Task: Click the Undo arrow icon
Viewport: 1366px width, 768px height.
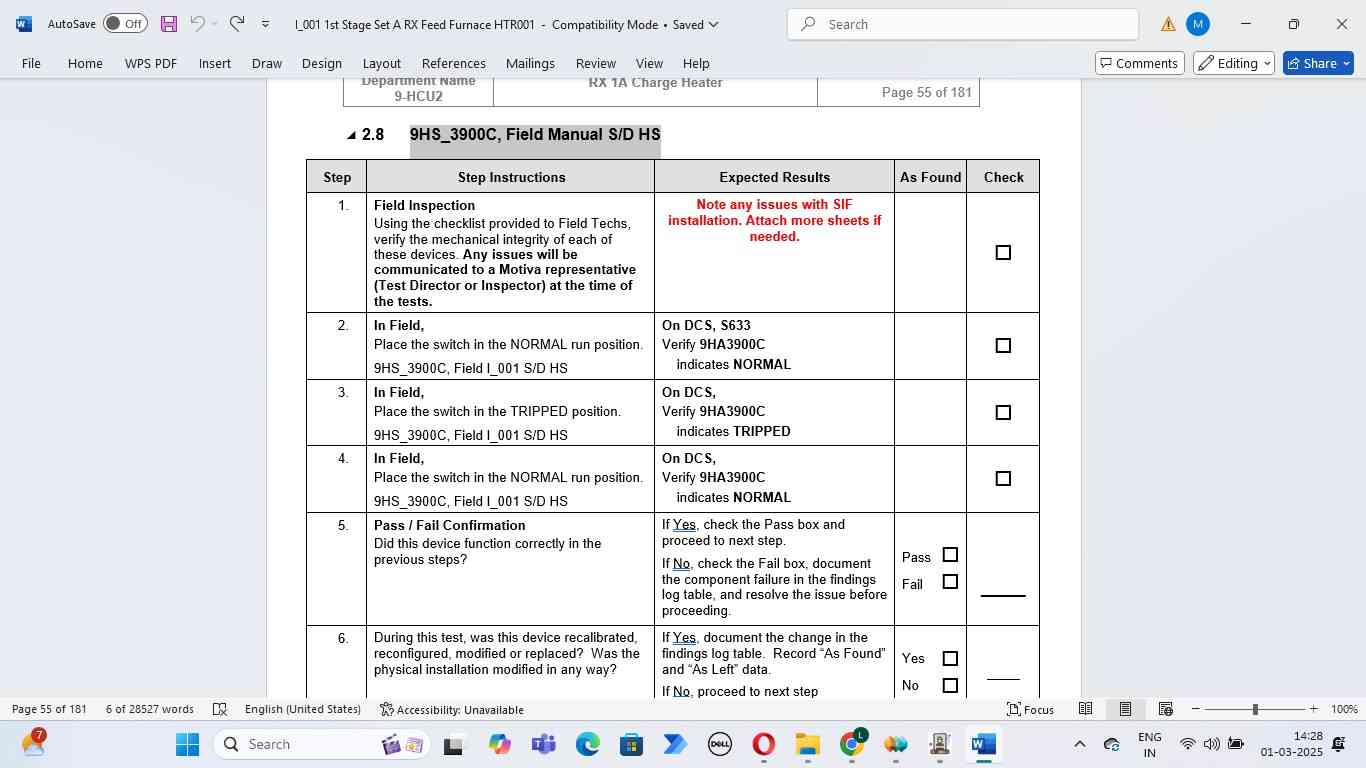Action: [198, 24]
